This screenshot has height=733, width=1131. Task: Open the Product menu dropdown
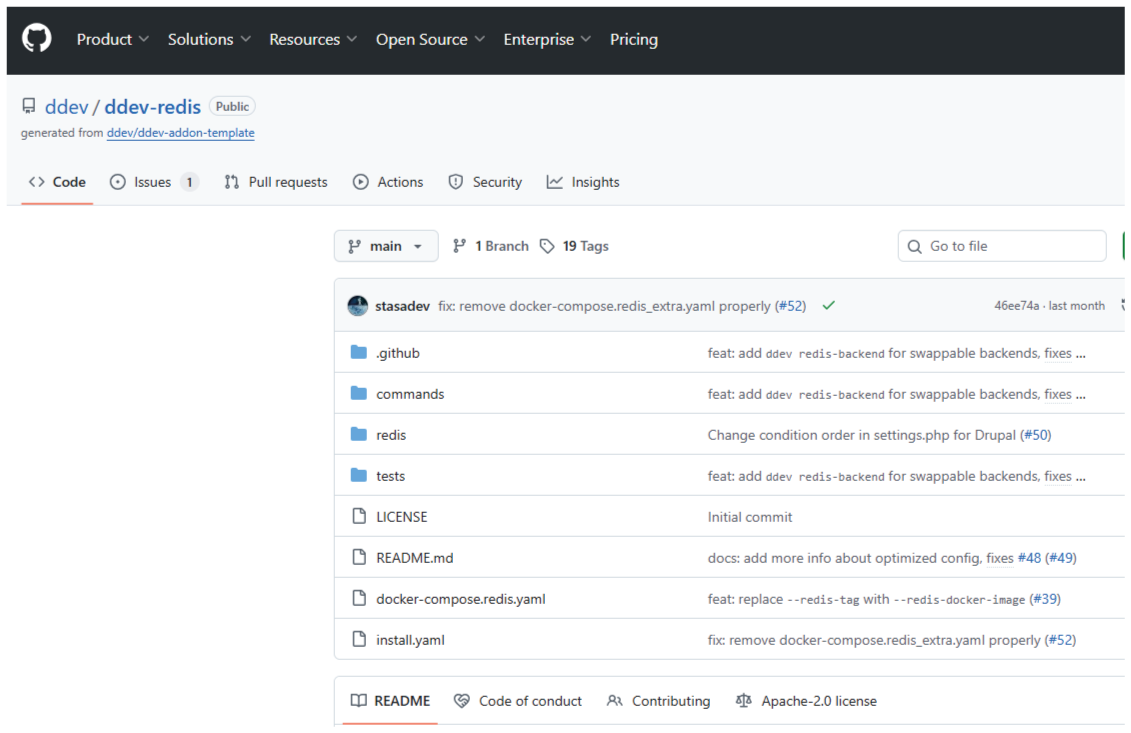[x=113, y=40]
